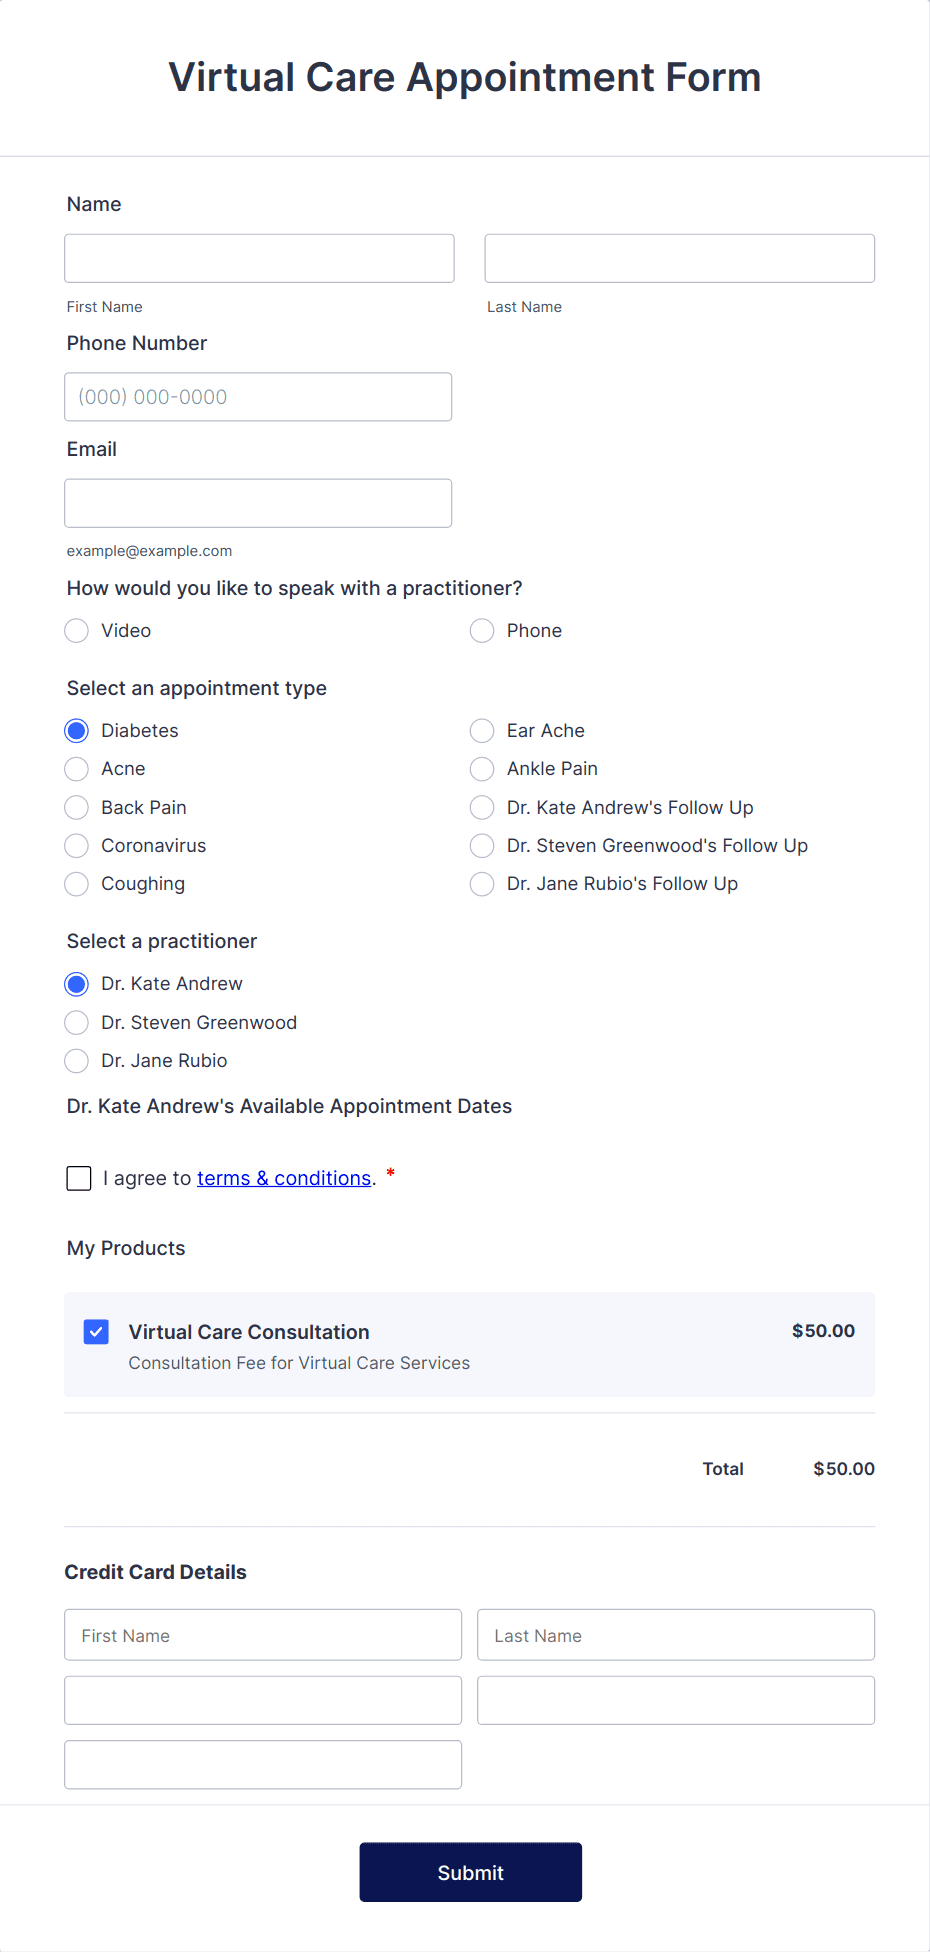930x1952 pixels.
Task: Select Phone as the consultation method
Action: pyautogui.click(x=482, y=630)
